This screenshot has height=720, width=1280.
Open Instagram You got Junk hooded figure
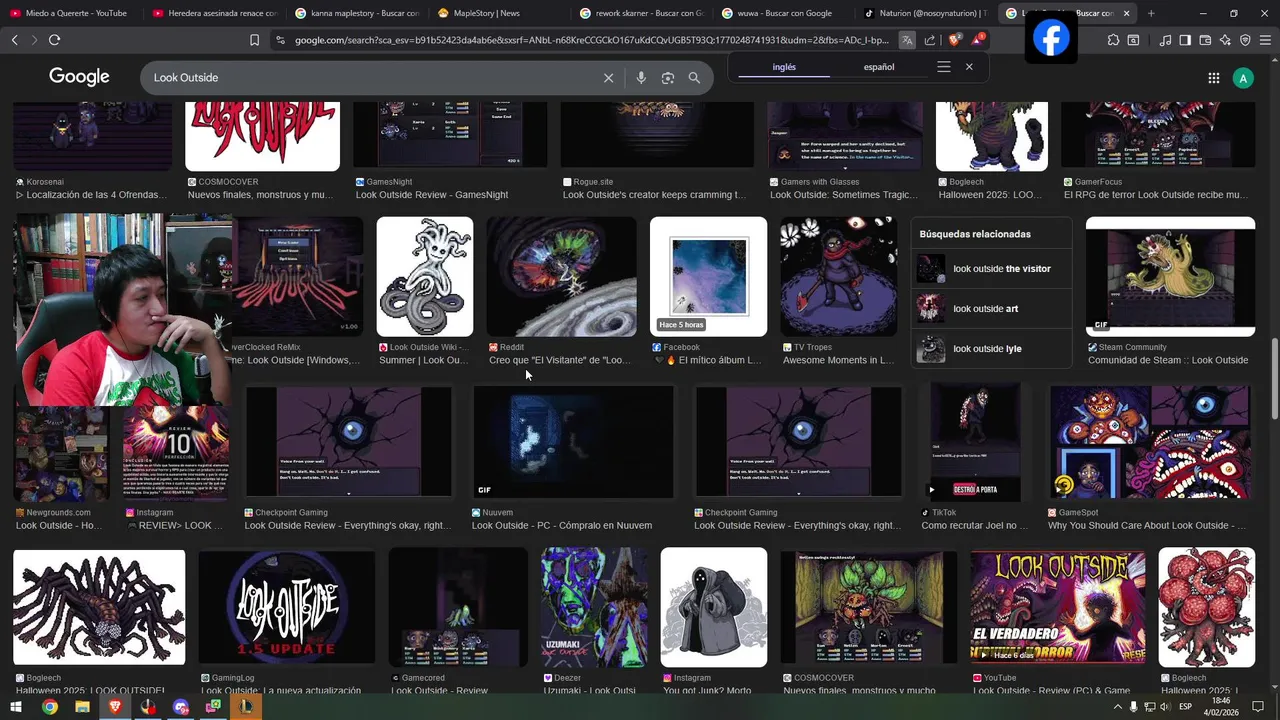click(714, 606)
